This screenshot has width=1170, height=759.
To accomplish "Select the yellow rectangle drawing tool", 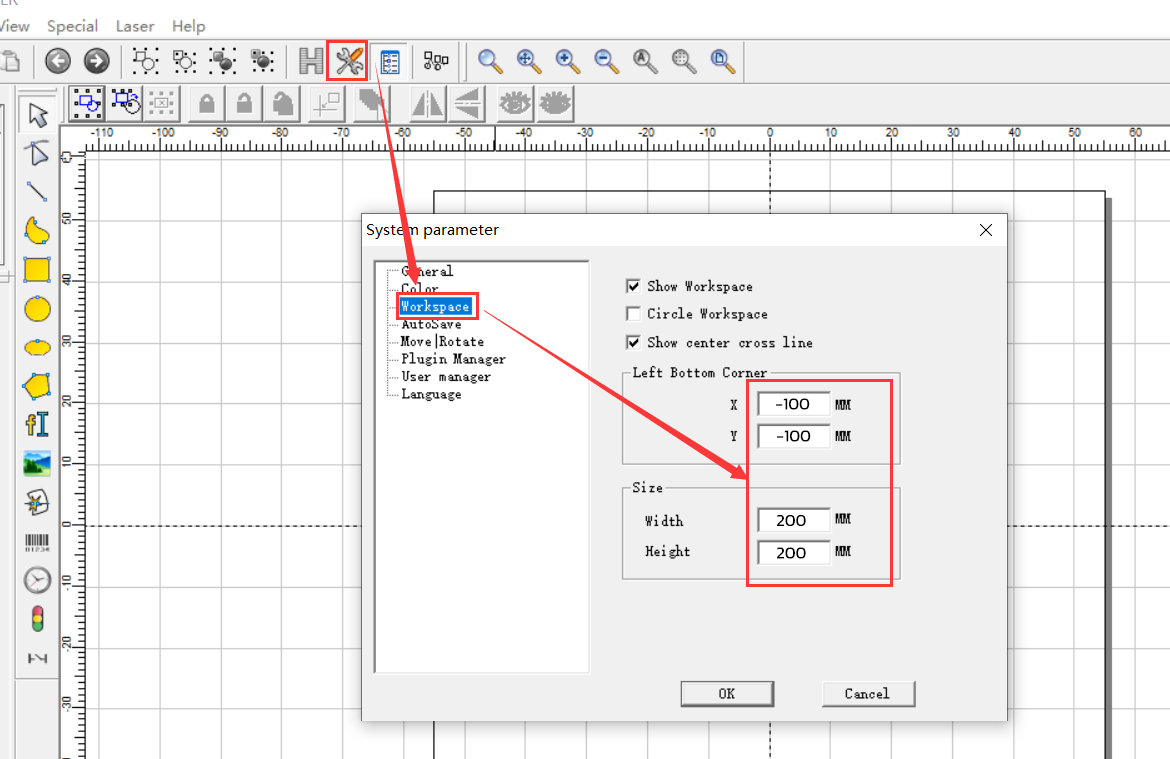I will (x=37, y=270).
